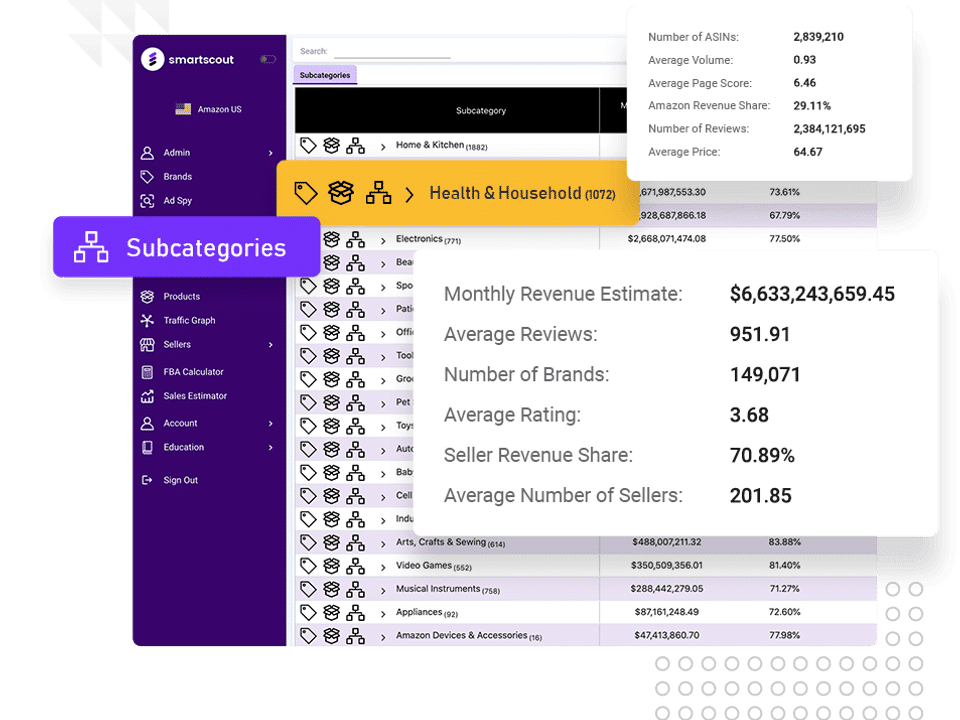Image resolution: width=960 pixels, height=720 pixels.
Task: Open the Education menu
Action: click(x=184, y=447)
